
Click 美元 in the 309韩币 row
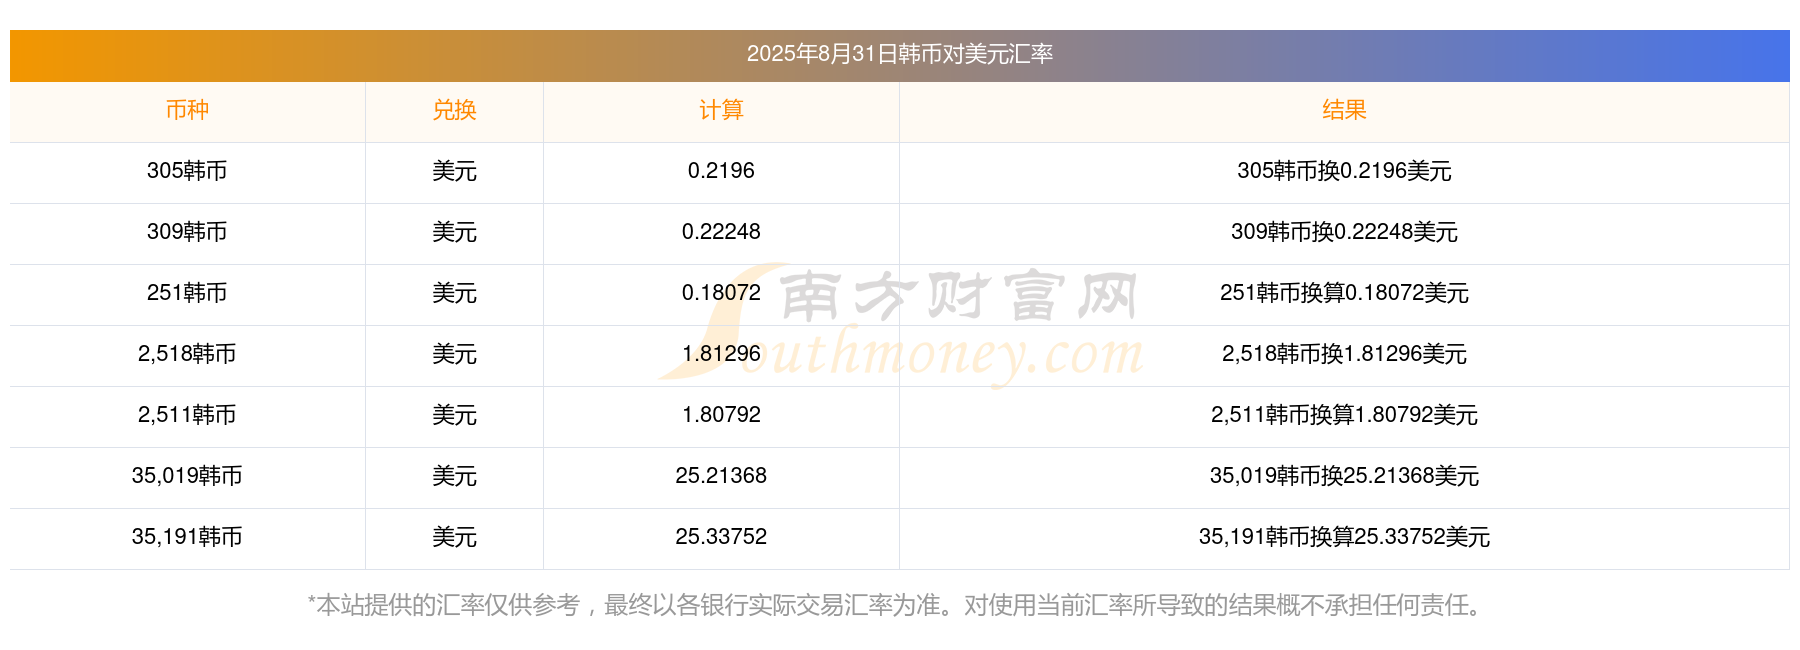click(x=454, y=232)
